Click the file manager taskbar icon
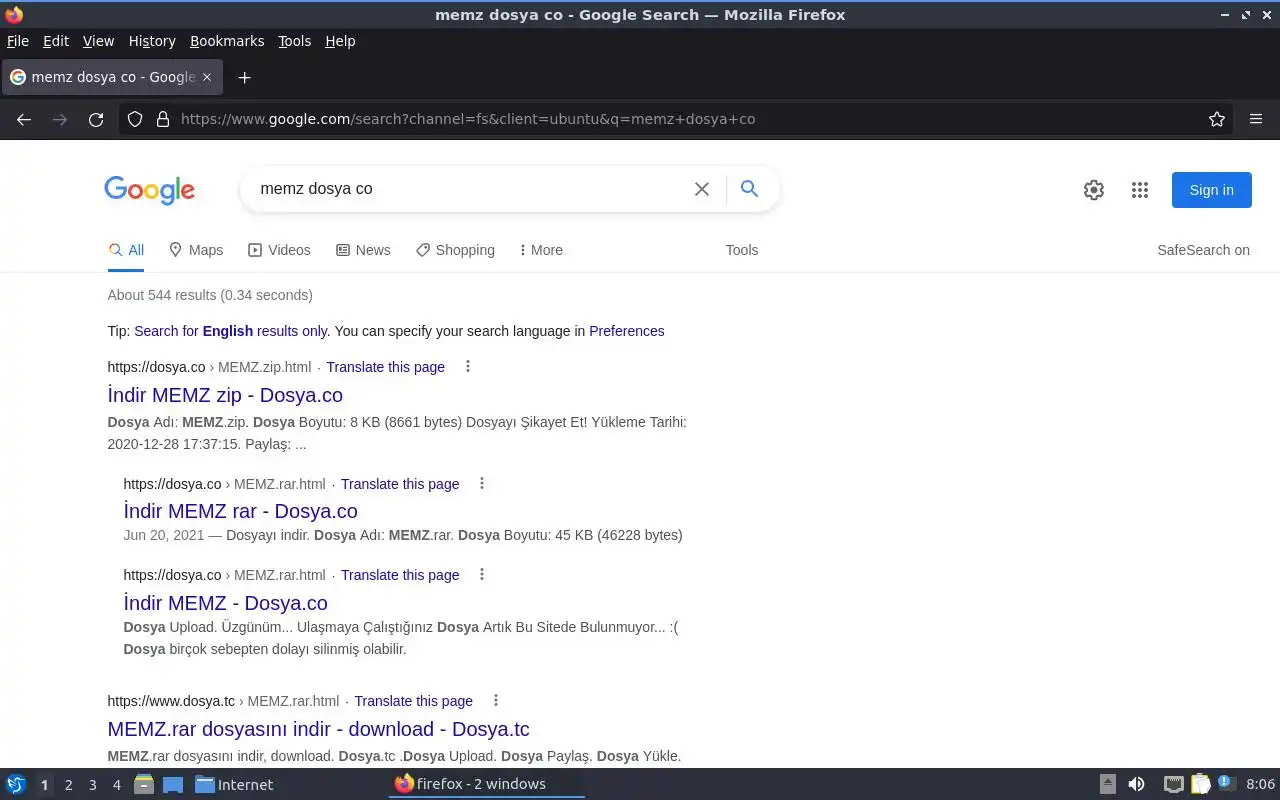 pyautogui.click(x=144, y=784)
